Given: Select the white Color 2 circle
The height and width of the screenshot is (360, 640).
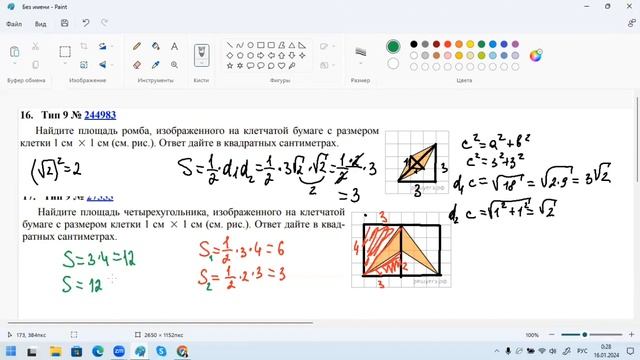Looking at the screenshot, I should click(x=393, y=64).
